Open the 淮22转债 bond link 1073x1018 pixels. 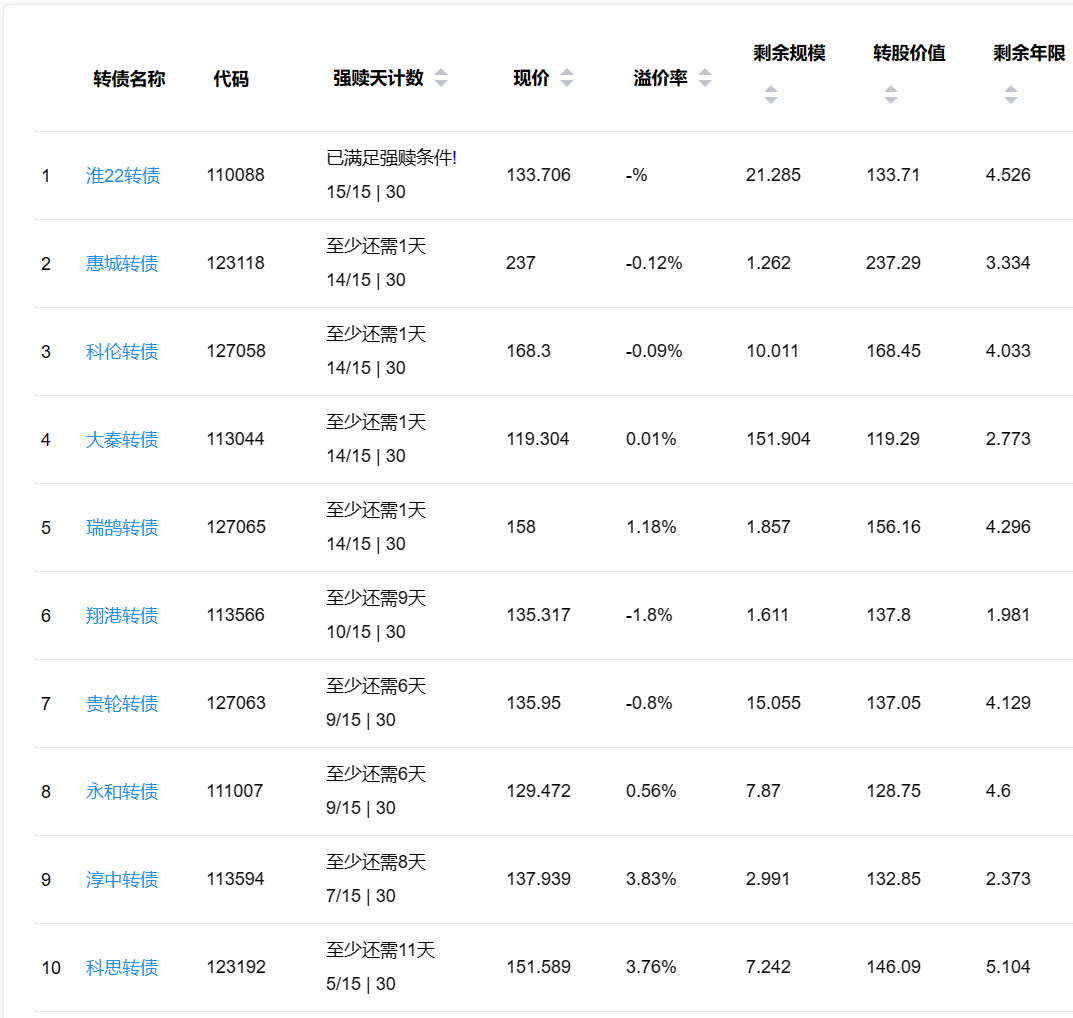123,176
